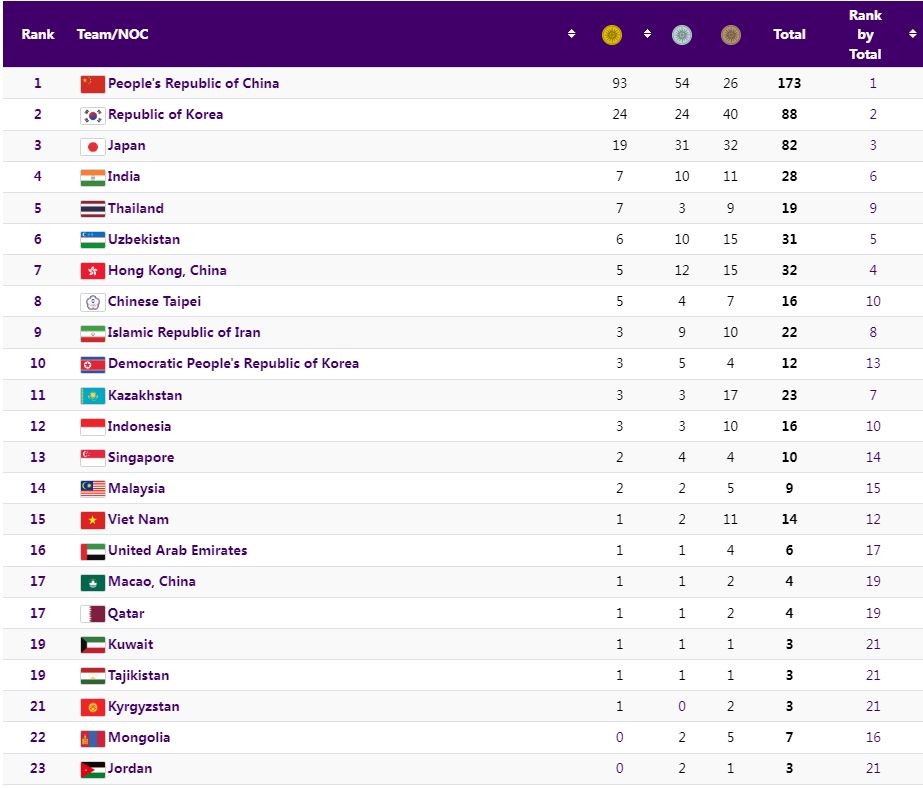Viewport: 923px width, 788px height.
Task: Select Japan's flag icon
Action: [x=92, y=146]
